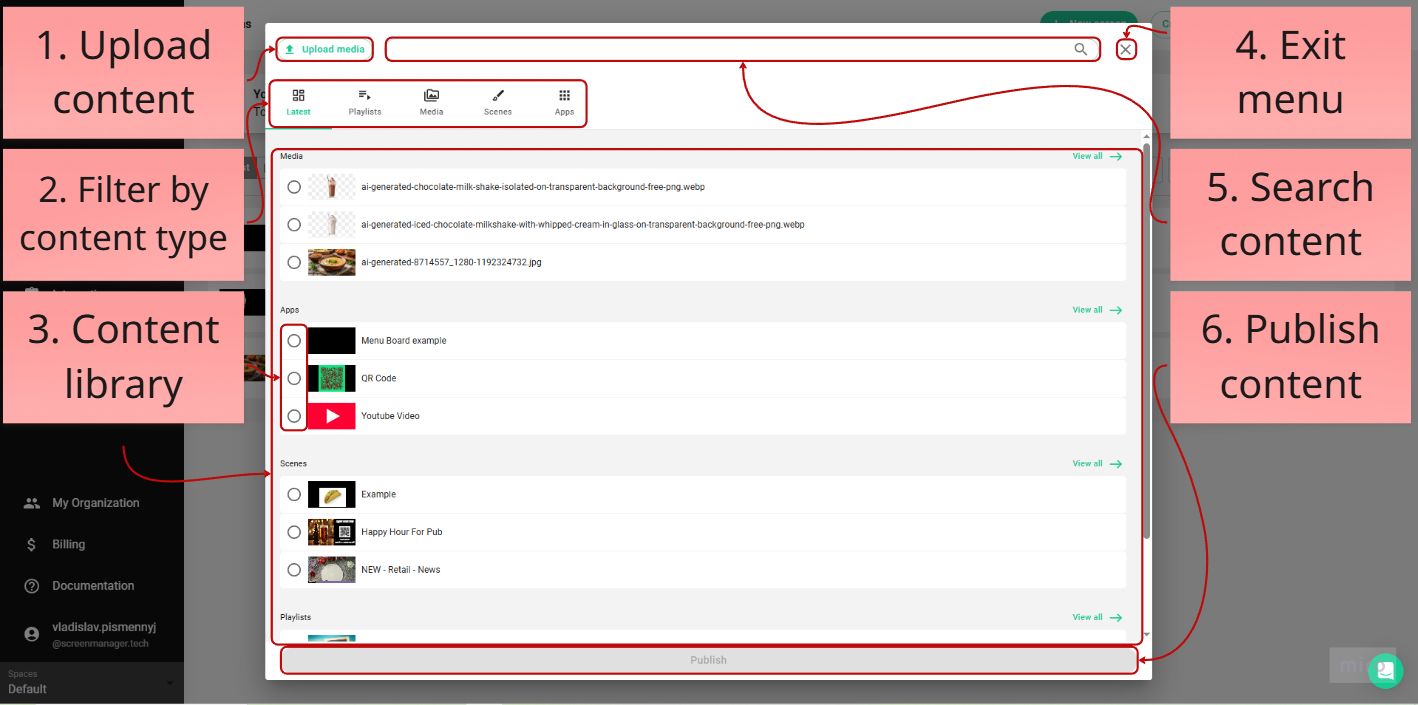Click the Billing dollar icon
Viewport: 1418px width, 705px height.
point(32,545)
